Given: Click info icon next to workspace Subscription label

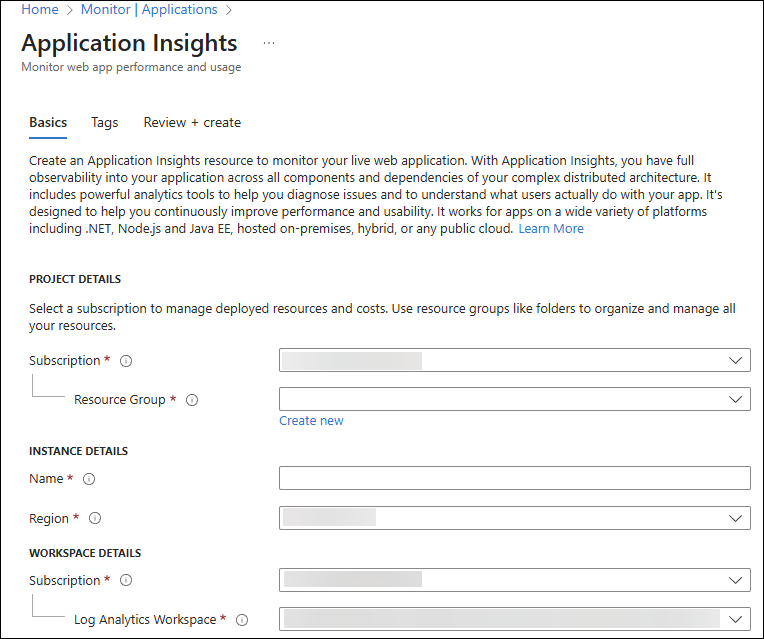Looking at the screenshot, I should [126, 580].
